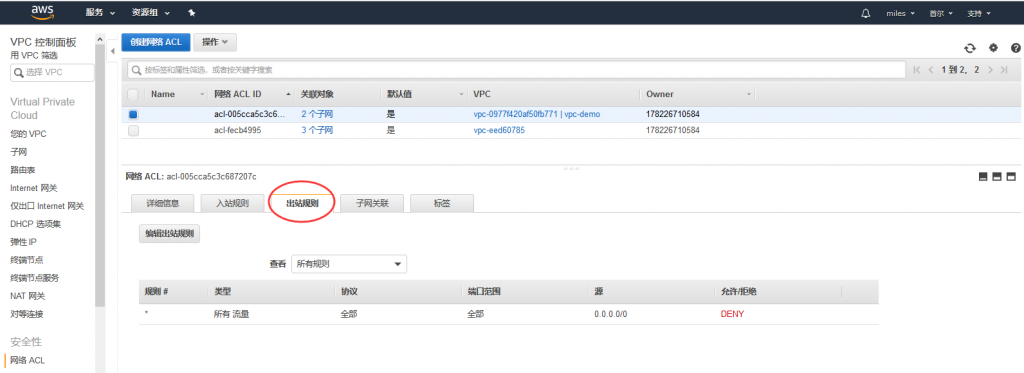Expand the 操作 actions dropdown
Viewport: 1024px width, 373px height.
coord(215,42)
